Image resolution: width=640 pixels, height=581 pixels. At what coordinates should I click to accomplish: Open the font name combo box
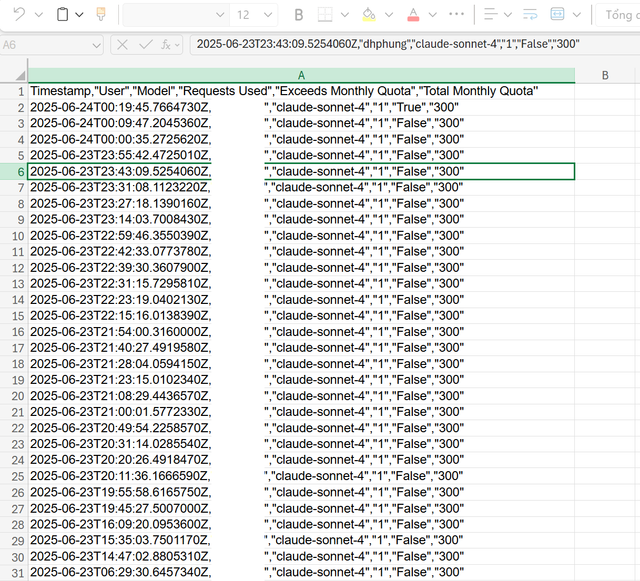coord(176,15)
